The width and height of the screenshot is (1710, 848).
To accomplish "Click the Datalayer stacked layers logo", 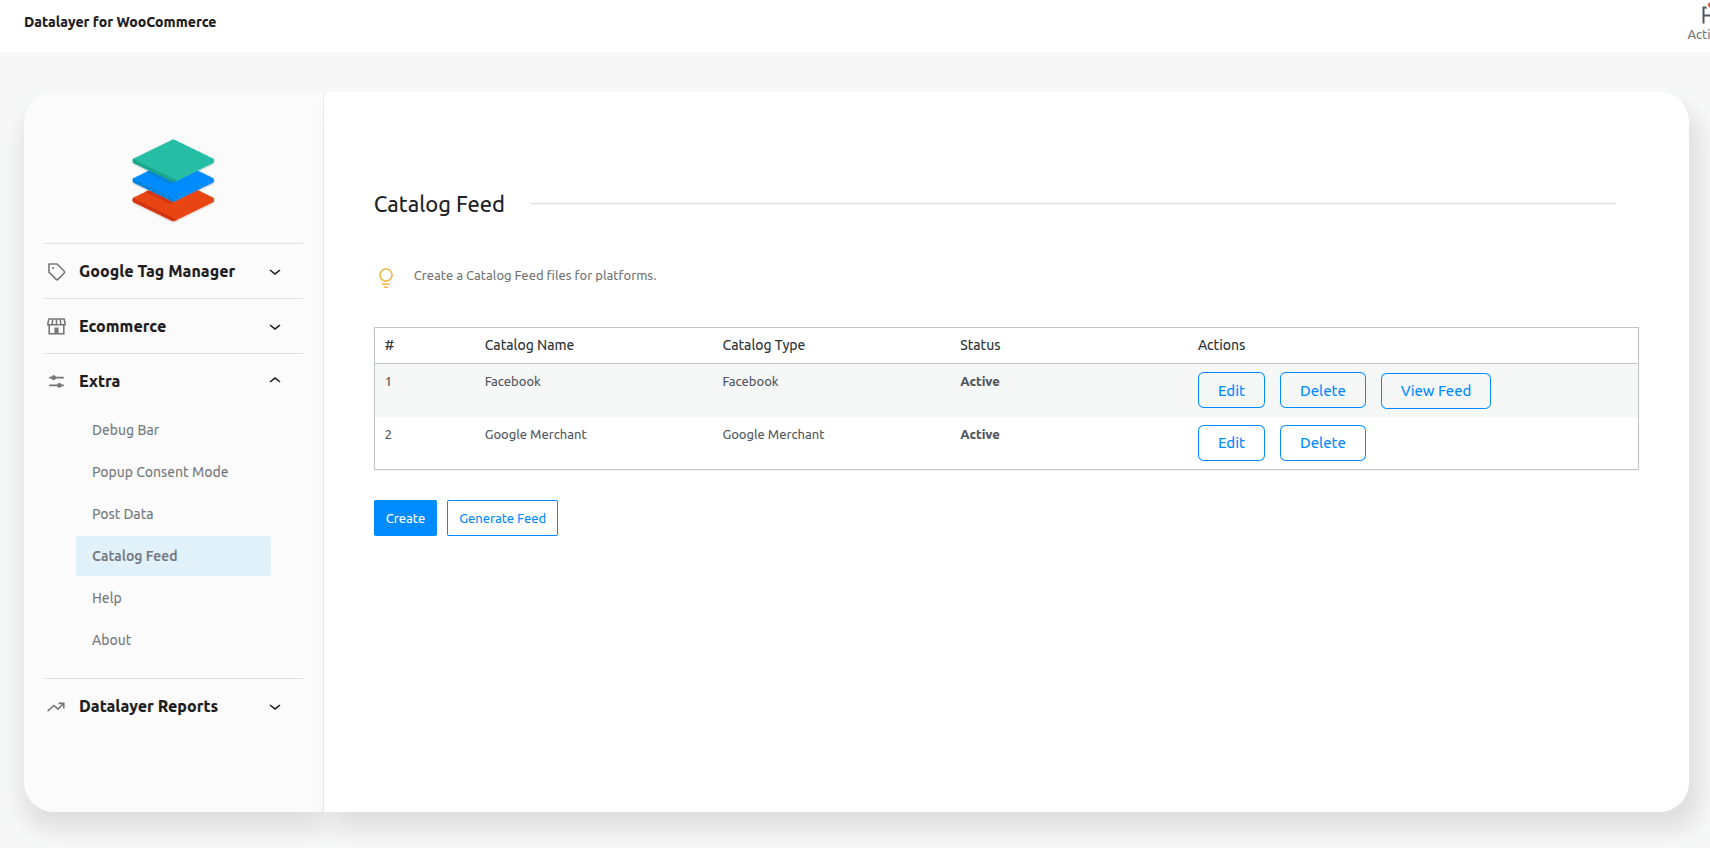I will coord(173,180).
